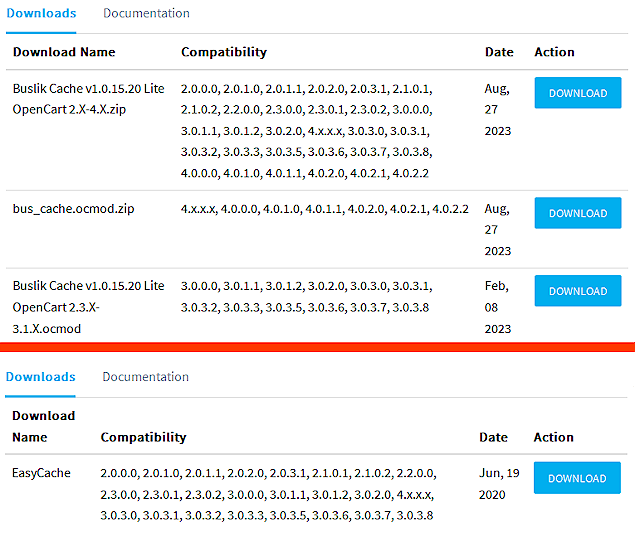Download Buslik Cache Lite OpenCart 2.3.X-3.1.X.ocmod
Image resolution: width=636 pixels, height=533 pixels.
coord(578,291)
